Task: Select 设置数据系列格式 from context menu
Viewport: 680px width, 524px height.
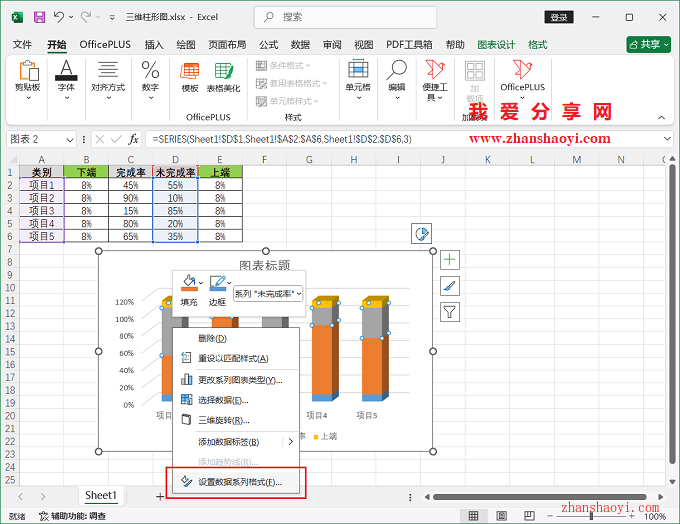Action: tap(239, 482)
